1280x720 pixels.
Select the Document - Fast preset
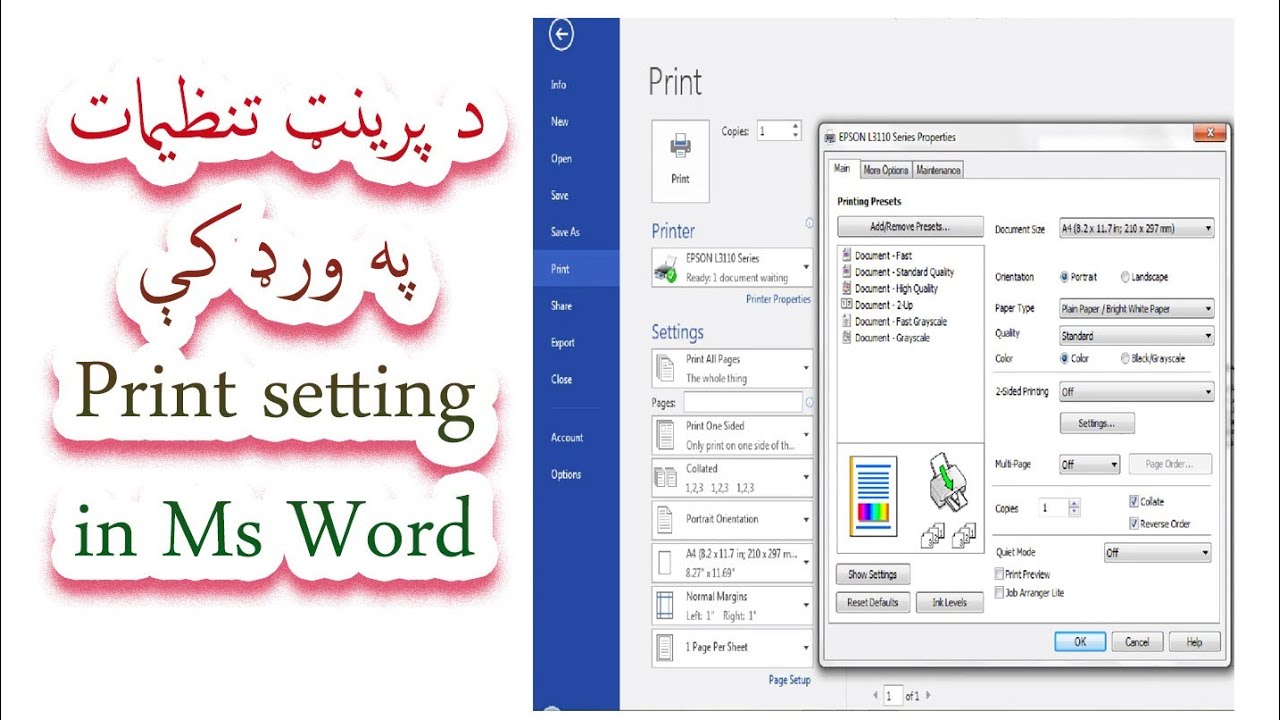(x=883, y=256)
